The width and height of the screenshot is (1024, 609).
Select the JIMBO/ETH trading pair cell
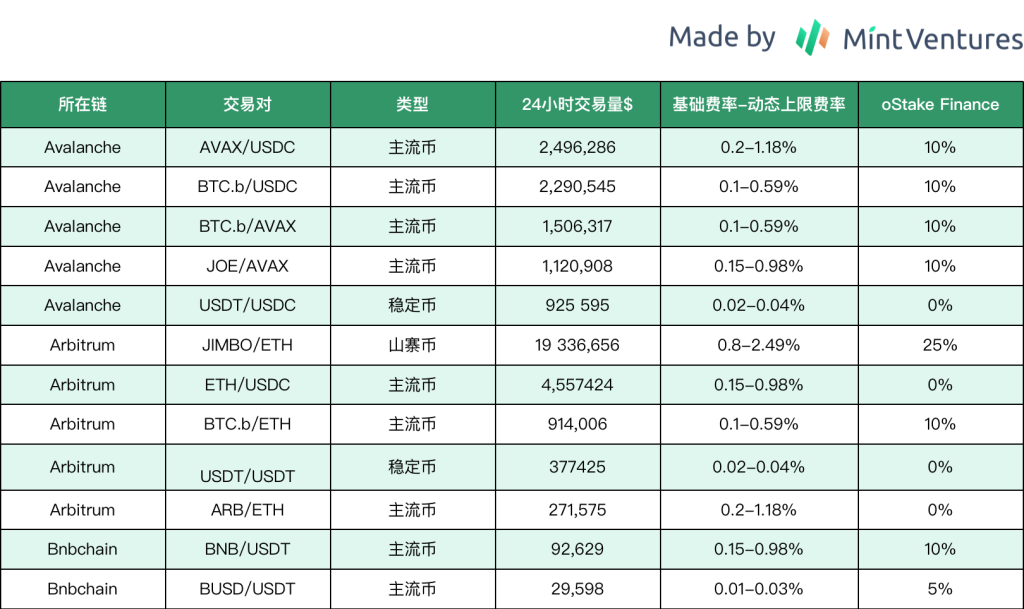(x=247, y=345)
